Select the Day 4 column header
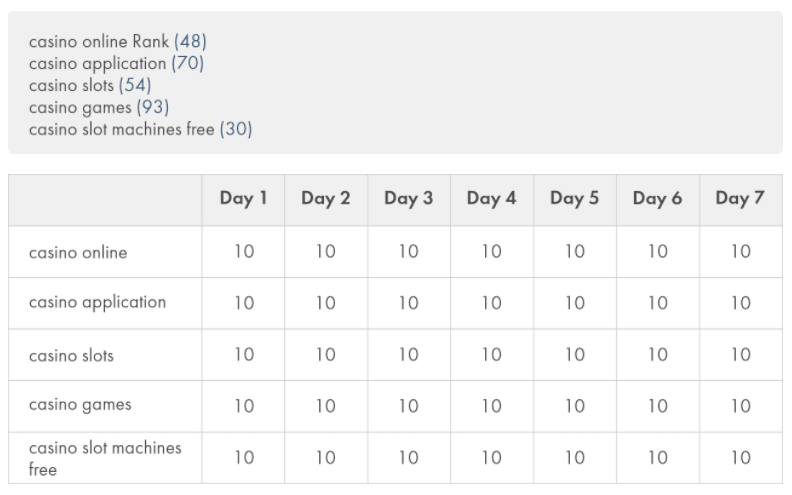This screenshot has width=792, height=495. [491, 199]
